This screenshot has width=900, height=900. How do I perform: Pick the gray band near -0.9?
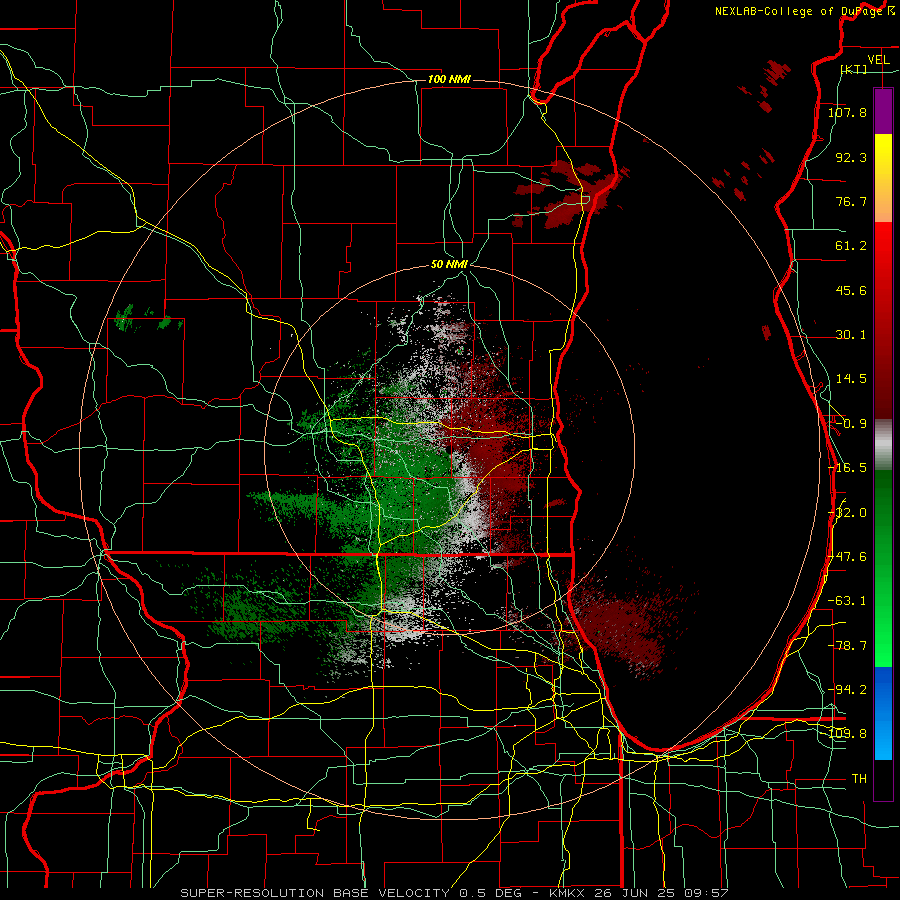point(883,444)
